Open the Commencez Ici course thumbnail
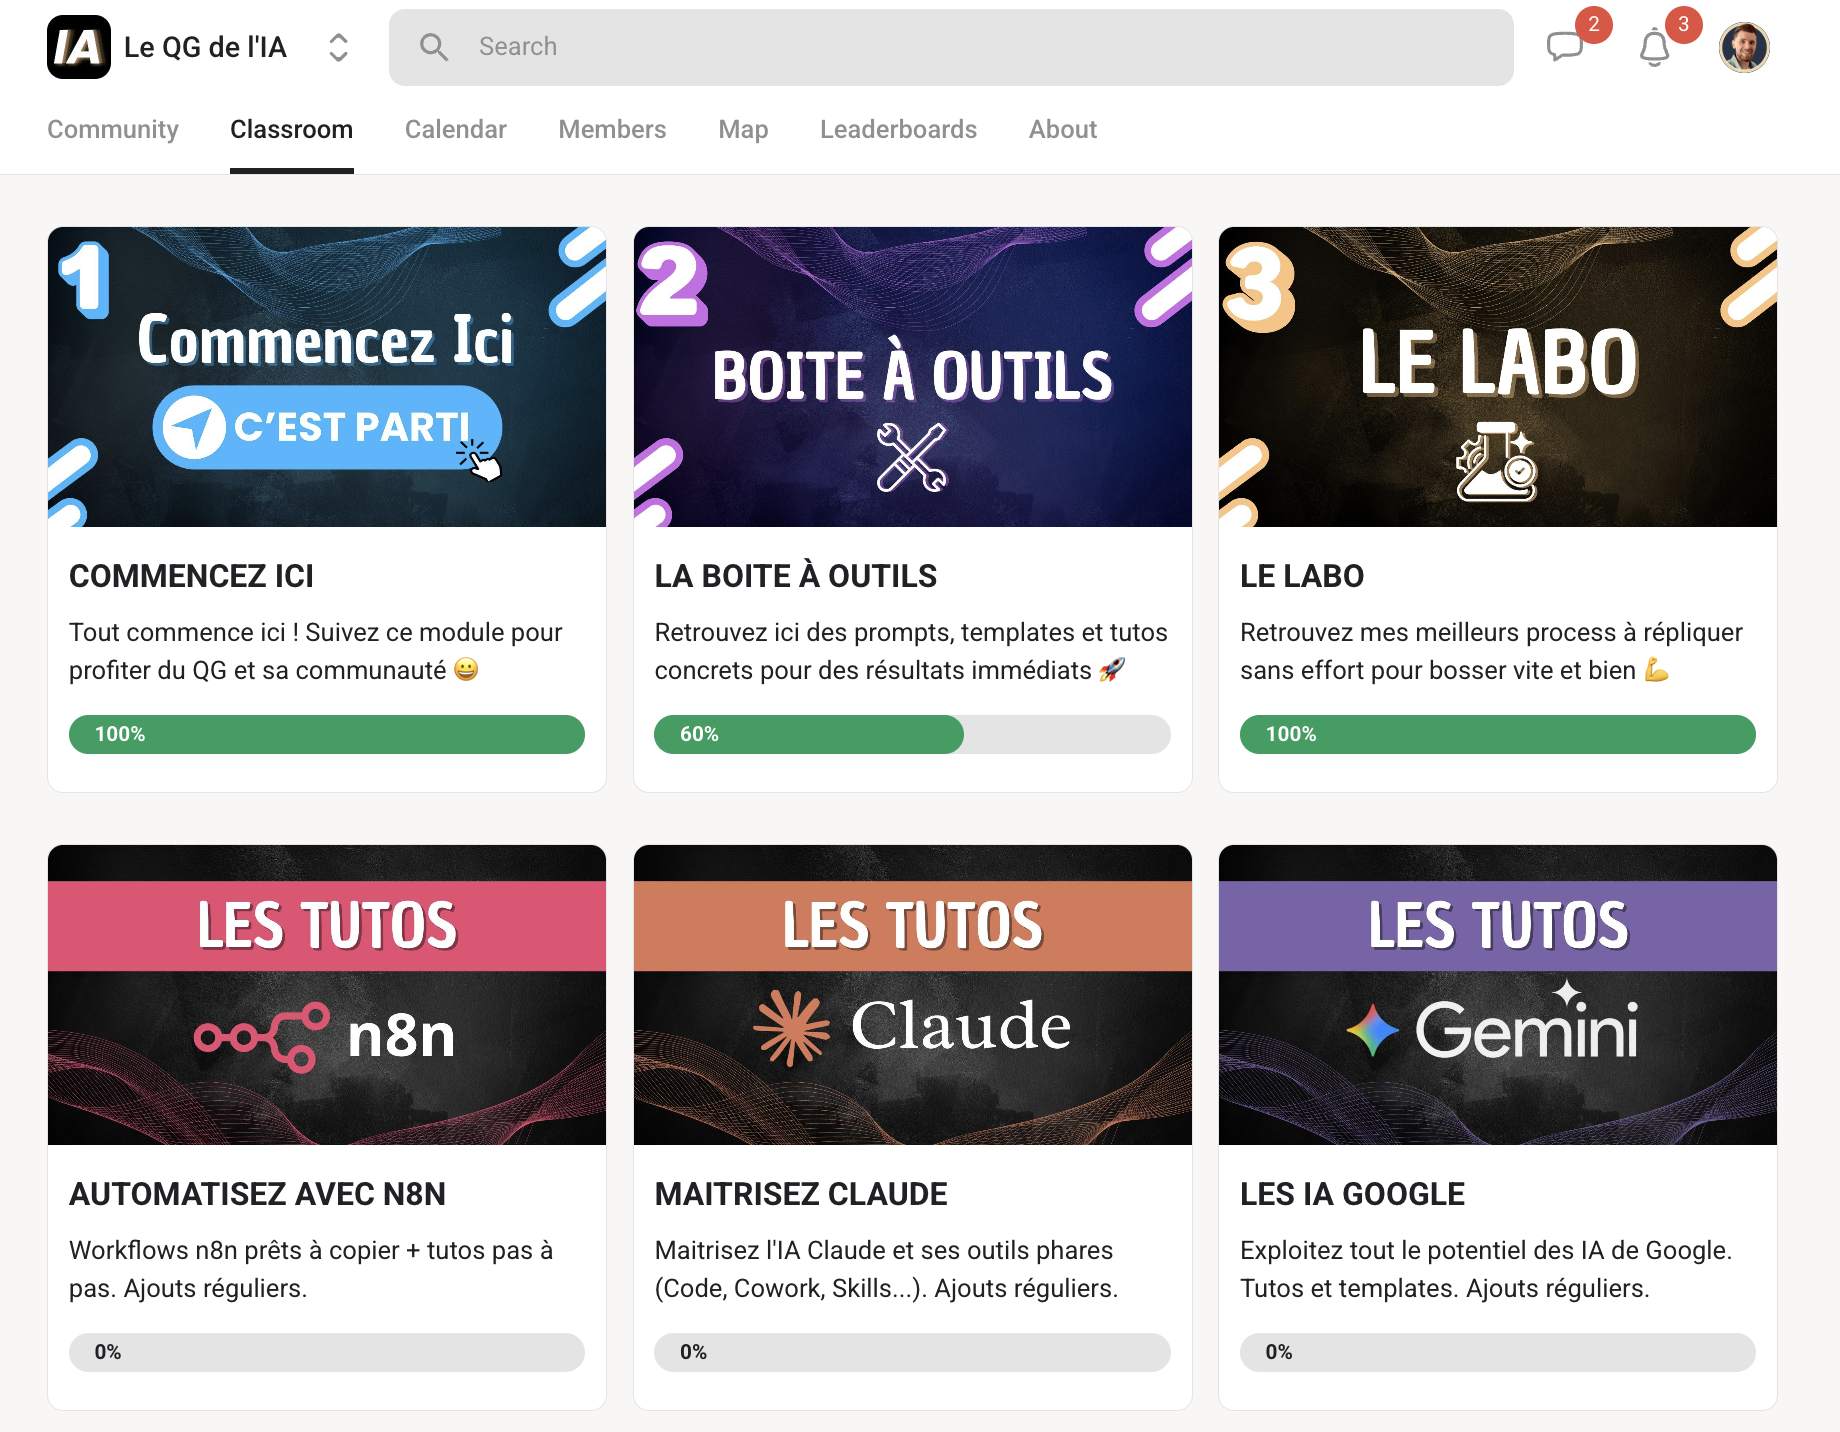Image resolution: width=1840 pixels, height=1432 pixels. [x=327, y=377]
